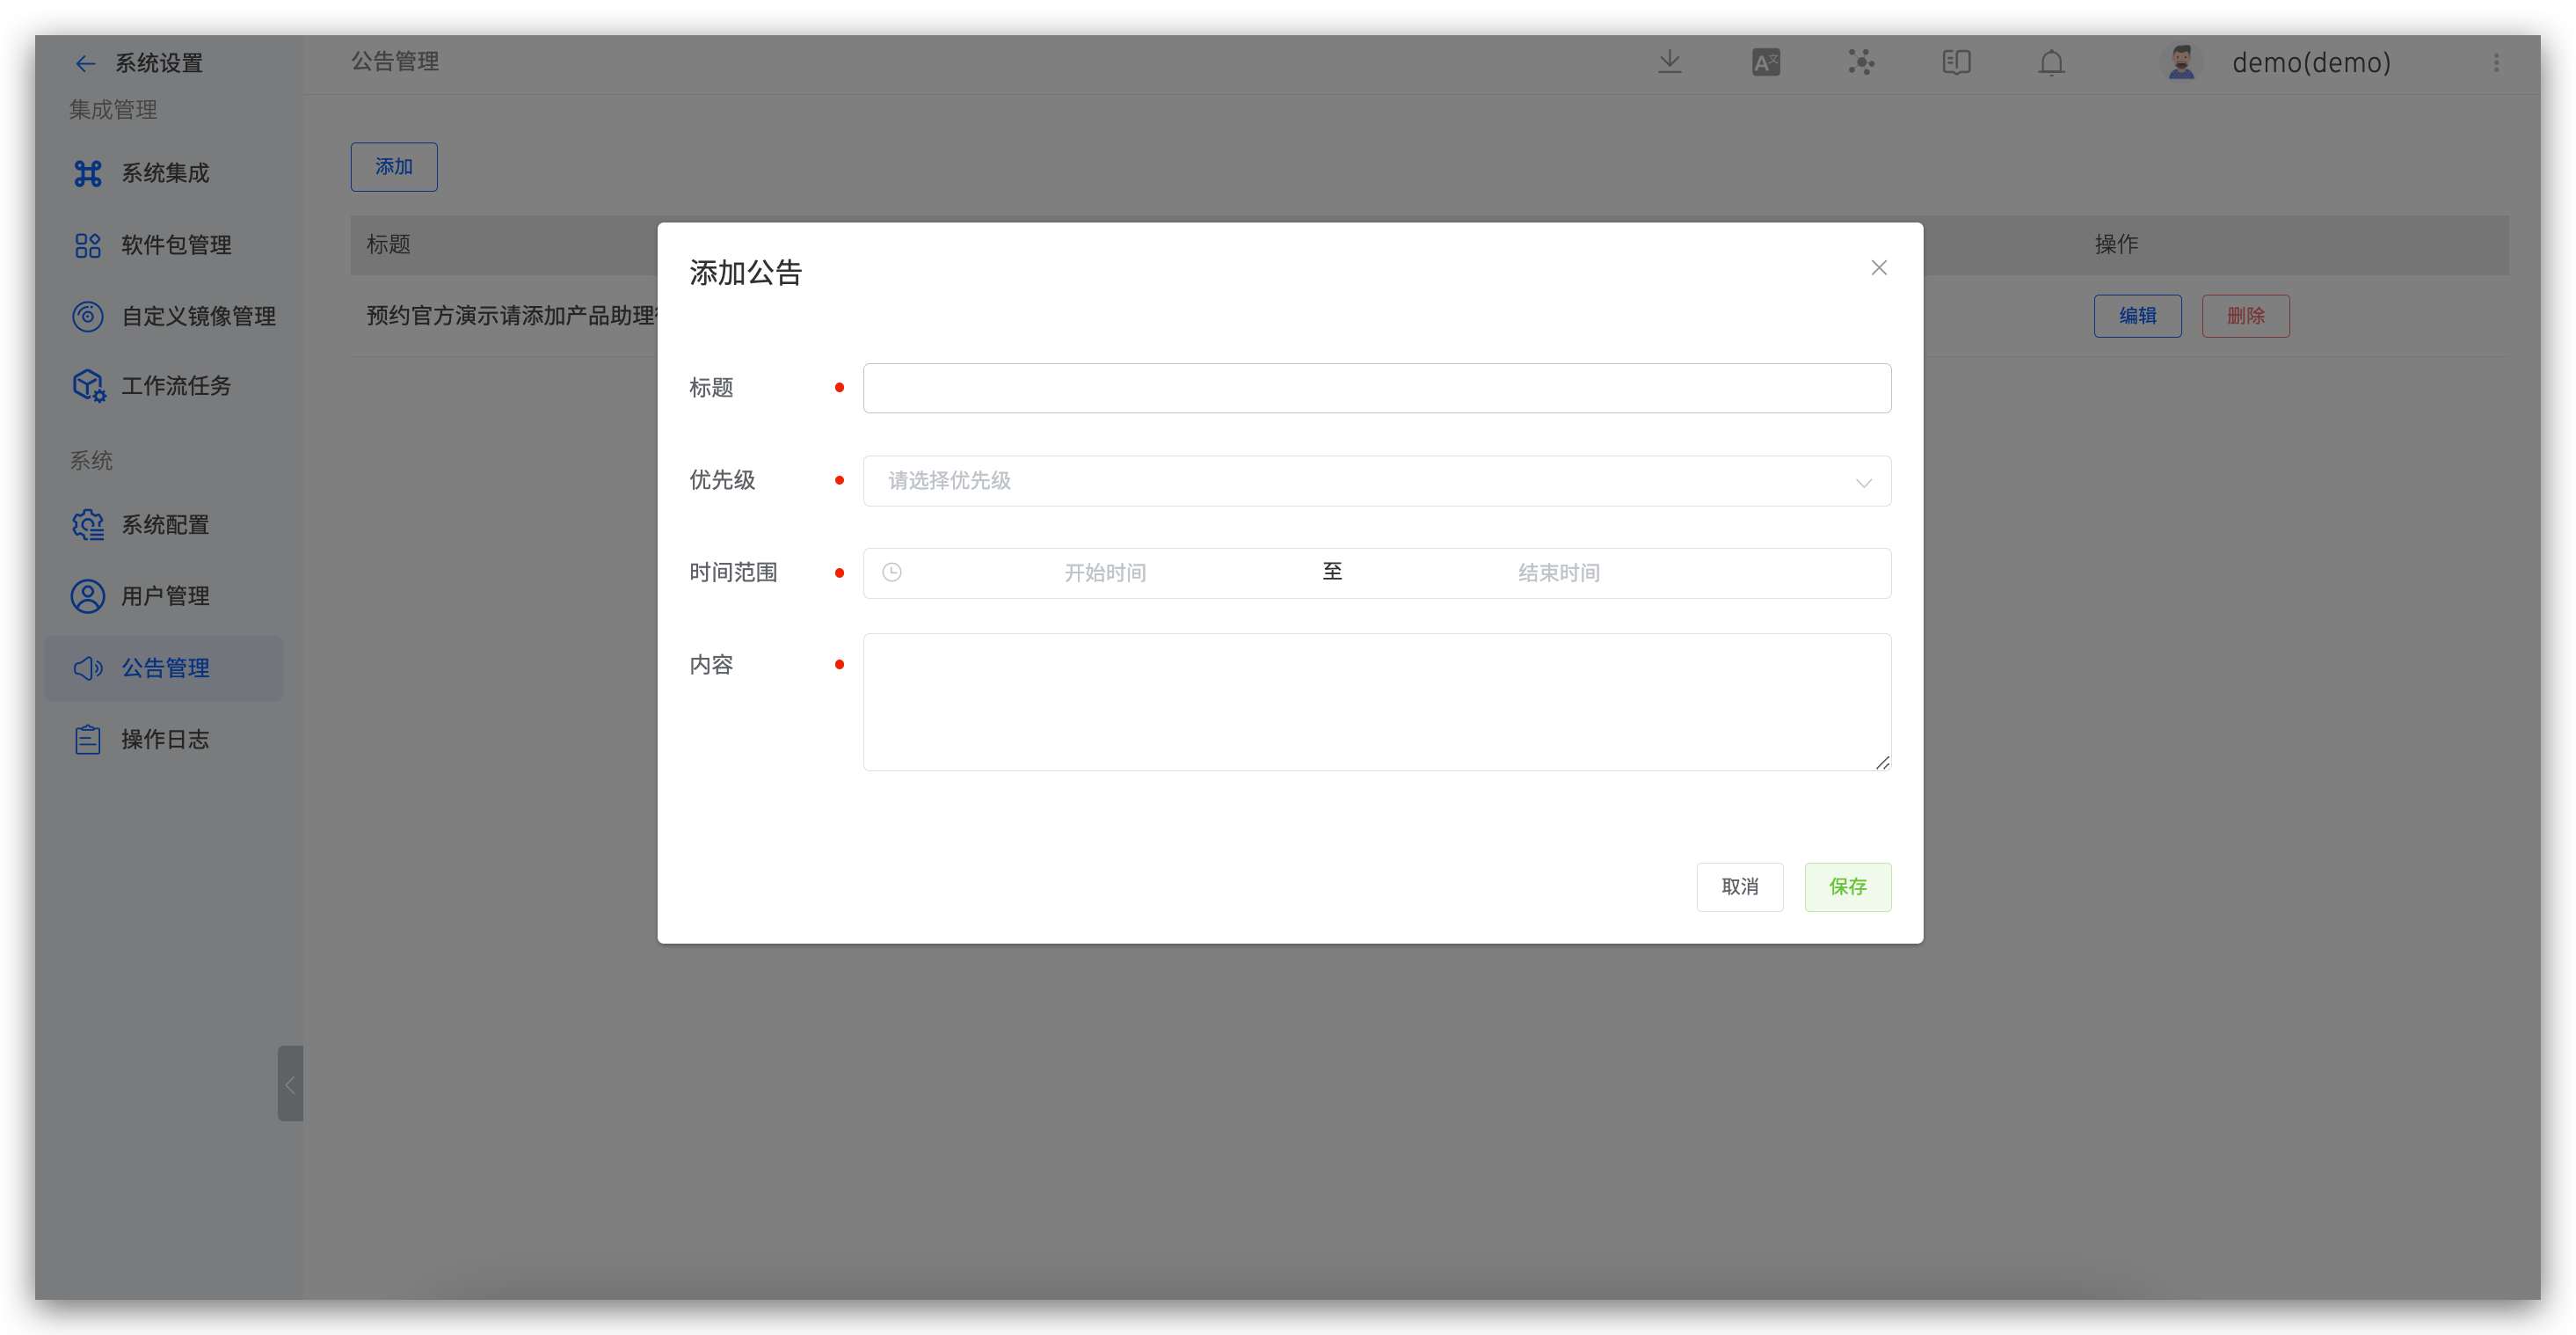Viewport: 2576px width, 1335px height.
Task: Open the documentation book icon
Action: click(x=1956, y=63)
